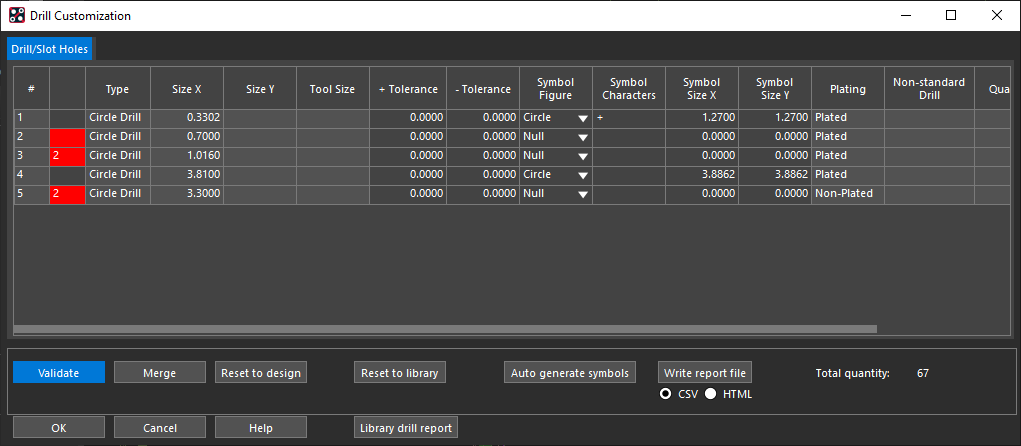1021x446 pixels.
Task: Click the Tool Size column header
Action: pos(333,89)
